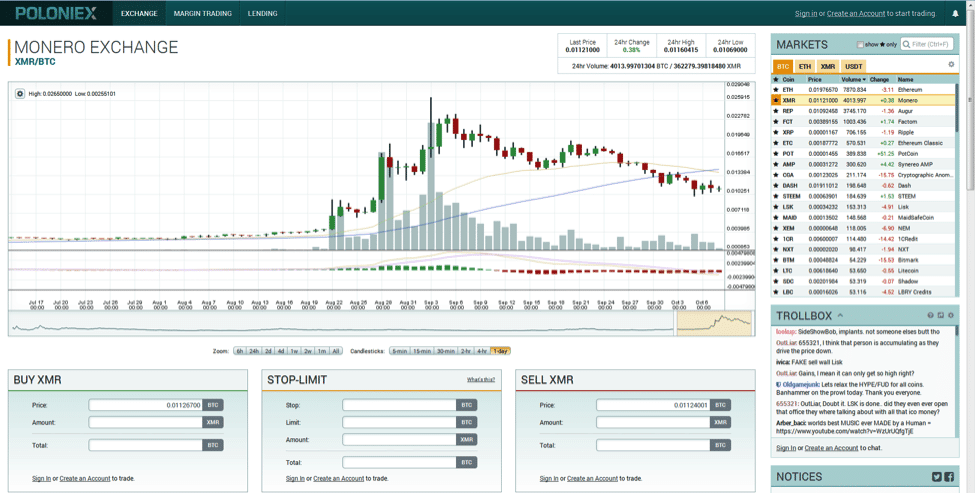Select 4-hr candlesticks
975x494 pixels.
pyautogui.click(x=482, y=351)
